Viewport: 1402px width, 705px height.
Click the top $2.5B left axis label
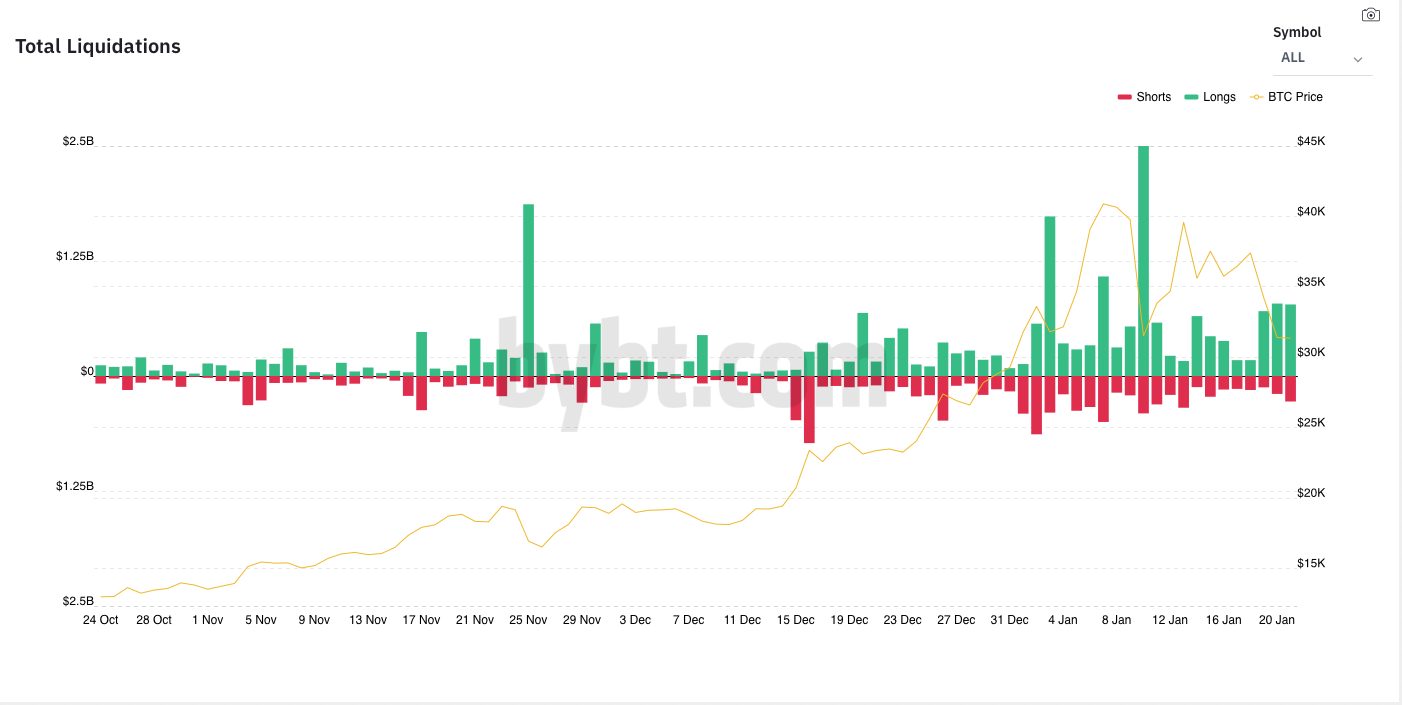78,141
